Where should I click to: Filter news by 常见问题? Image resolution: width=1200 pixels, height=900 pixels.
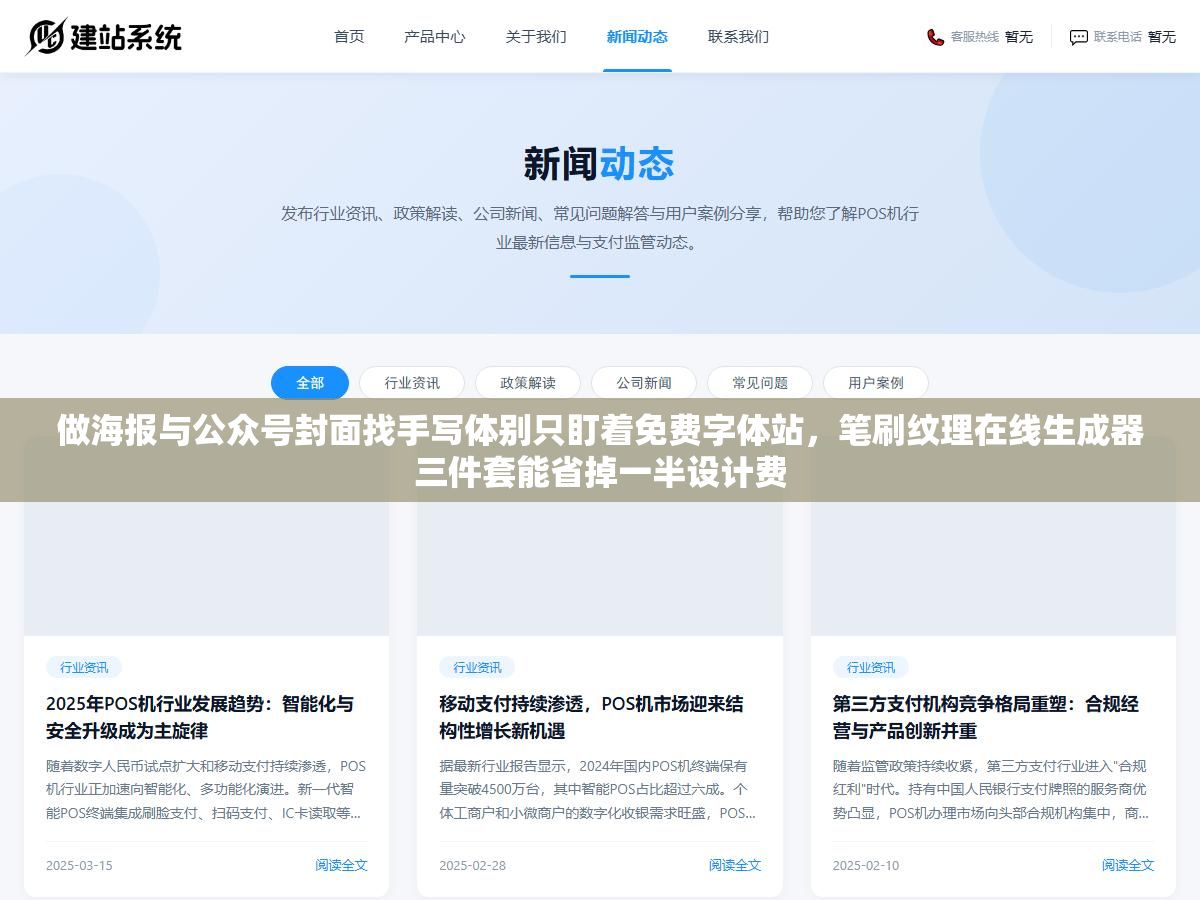(760, 383)
